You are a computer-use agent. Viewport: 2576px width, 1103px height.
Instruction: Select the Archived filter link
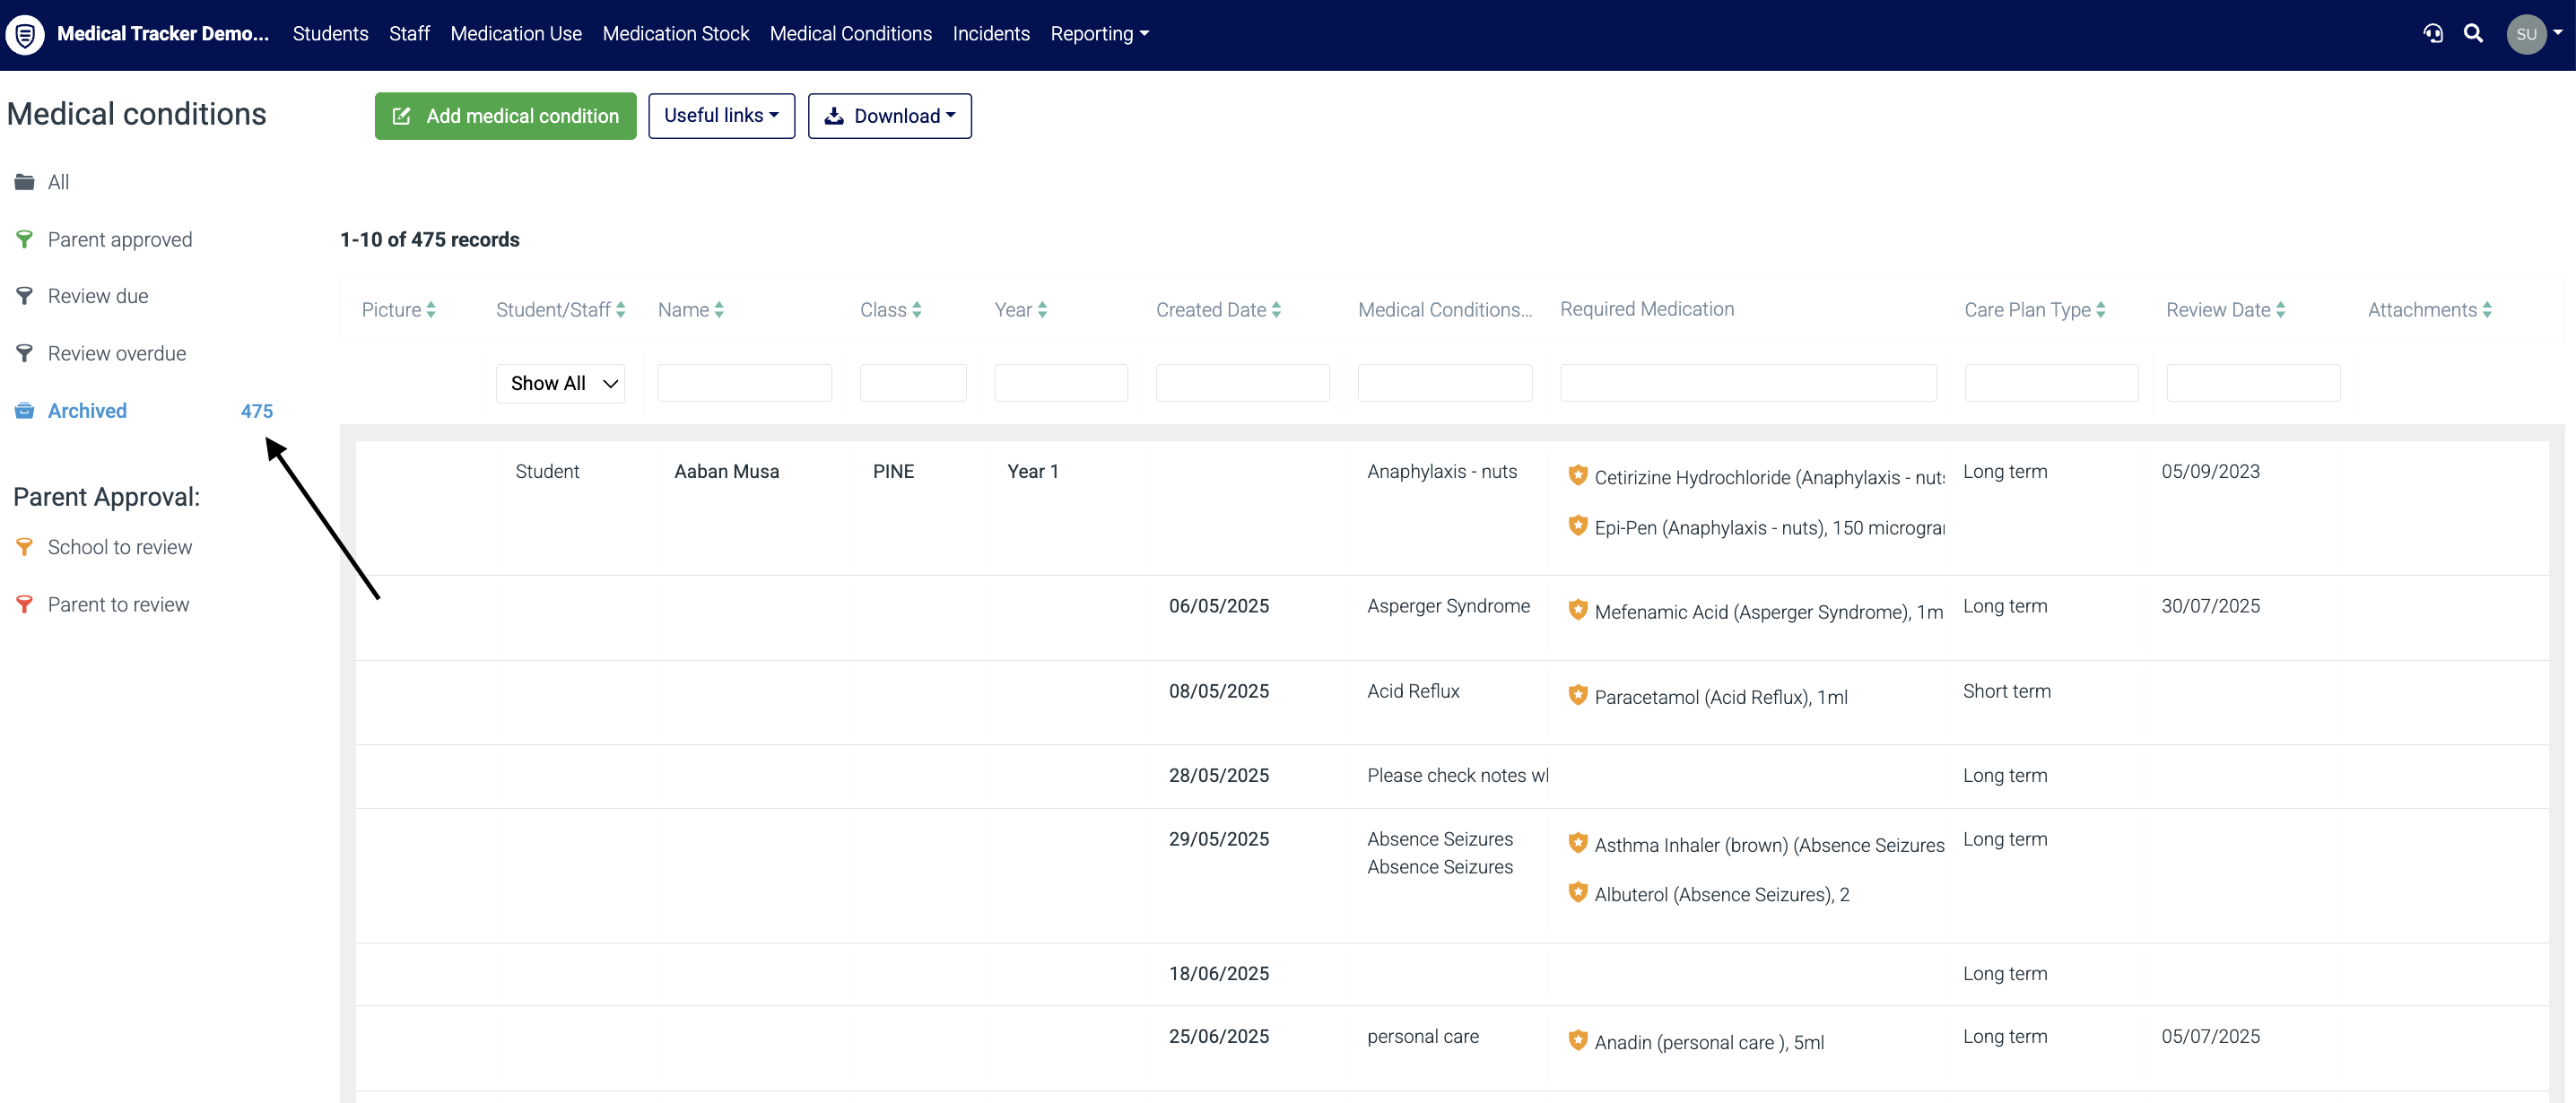(x=87, y=411)
